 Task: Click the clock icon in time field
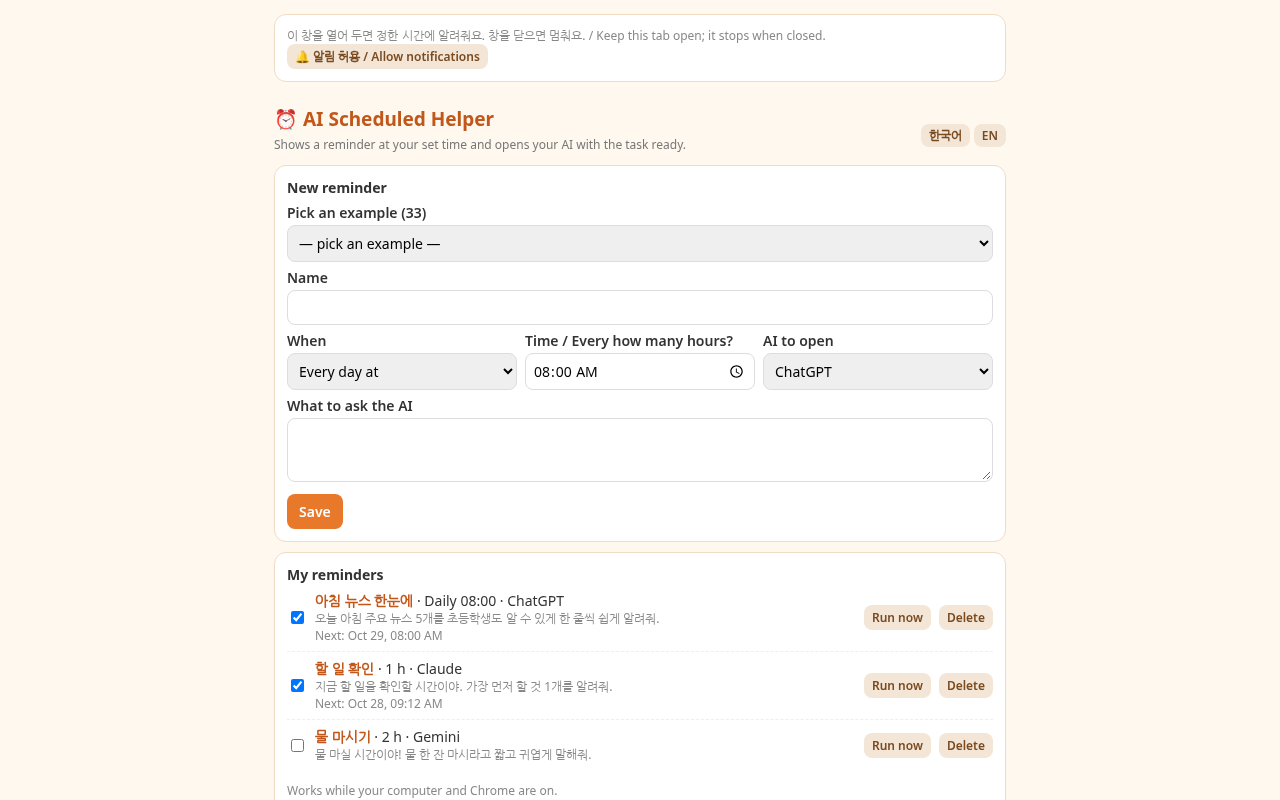click(x=737, y=371)
